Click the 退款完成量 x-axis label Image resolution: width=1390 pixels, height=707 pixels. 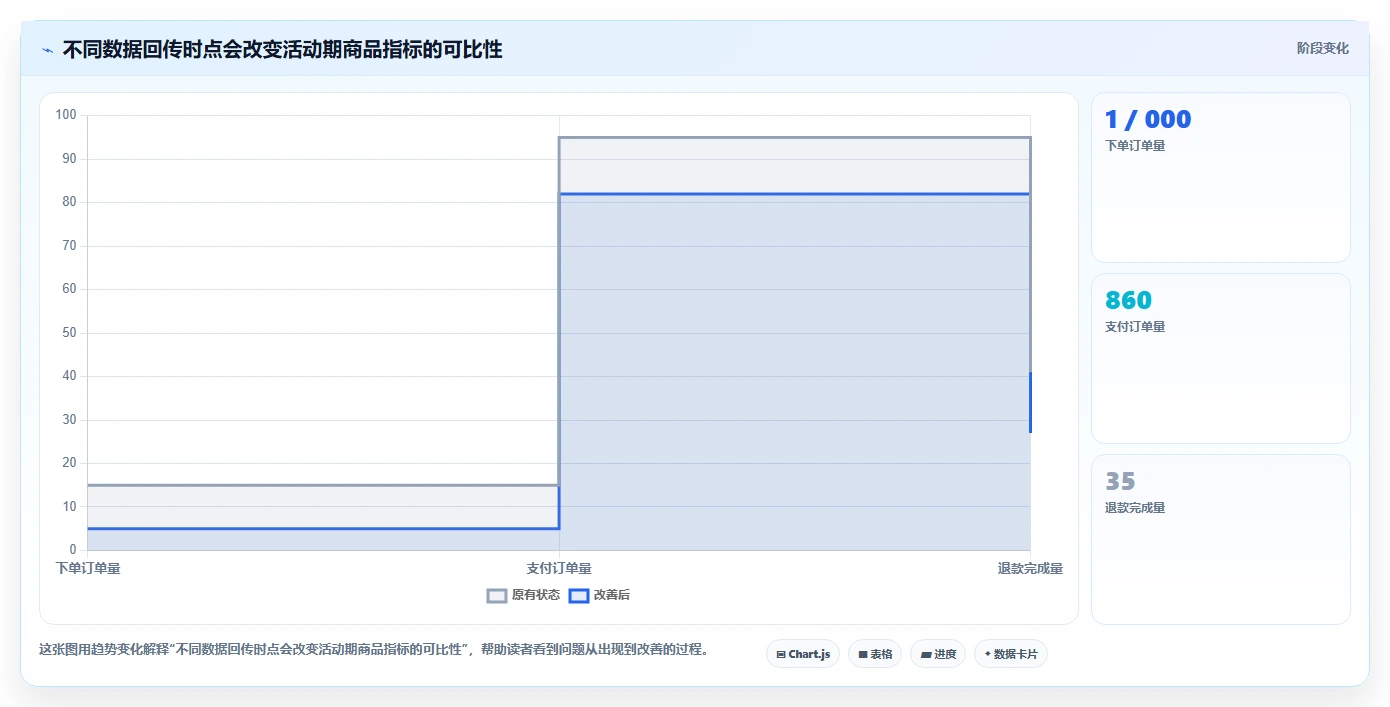1030,568
